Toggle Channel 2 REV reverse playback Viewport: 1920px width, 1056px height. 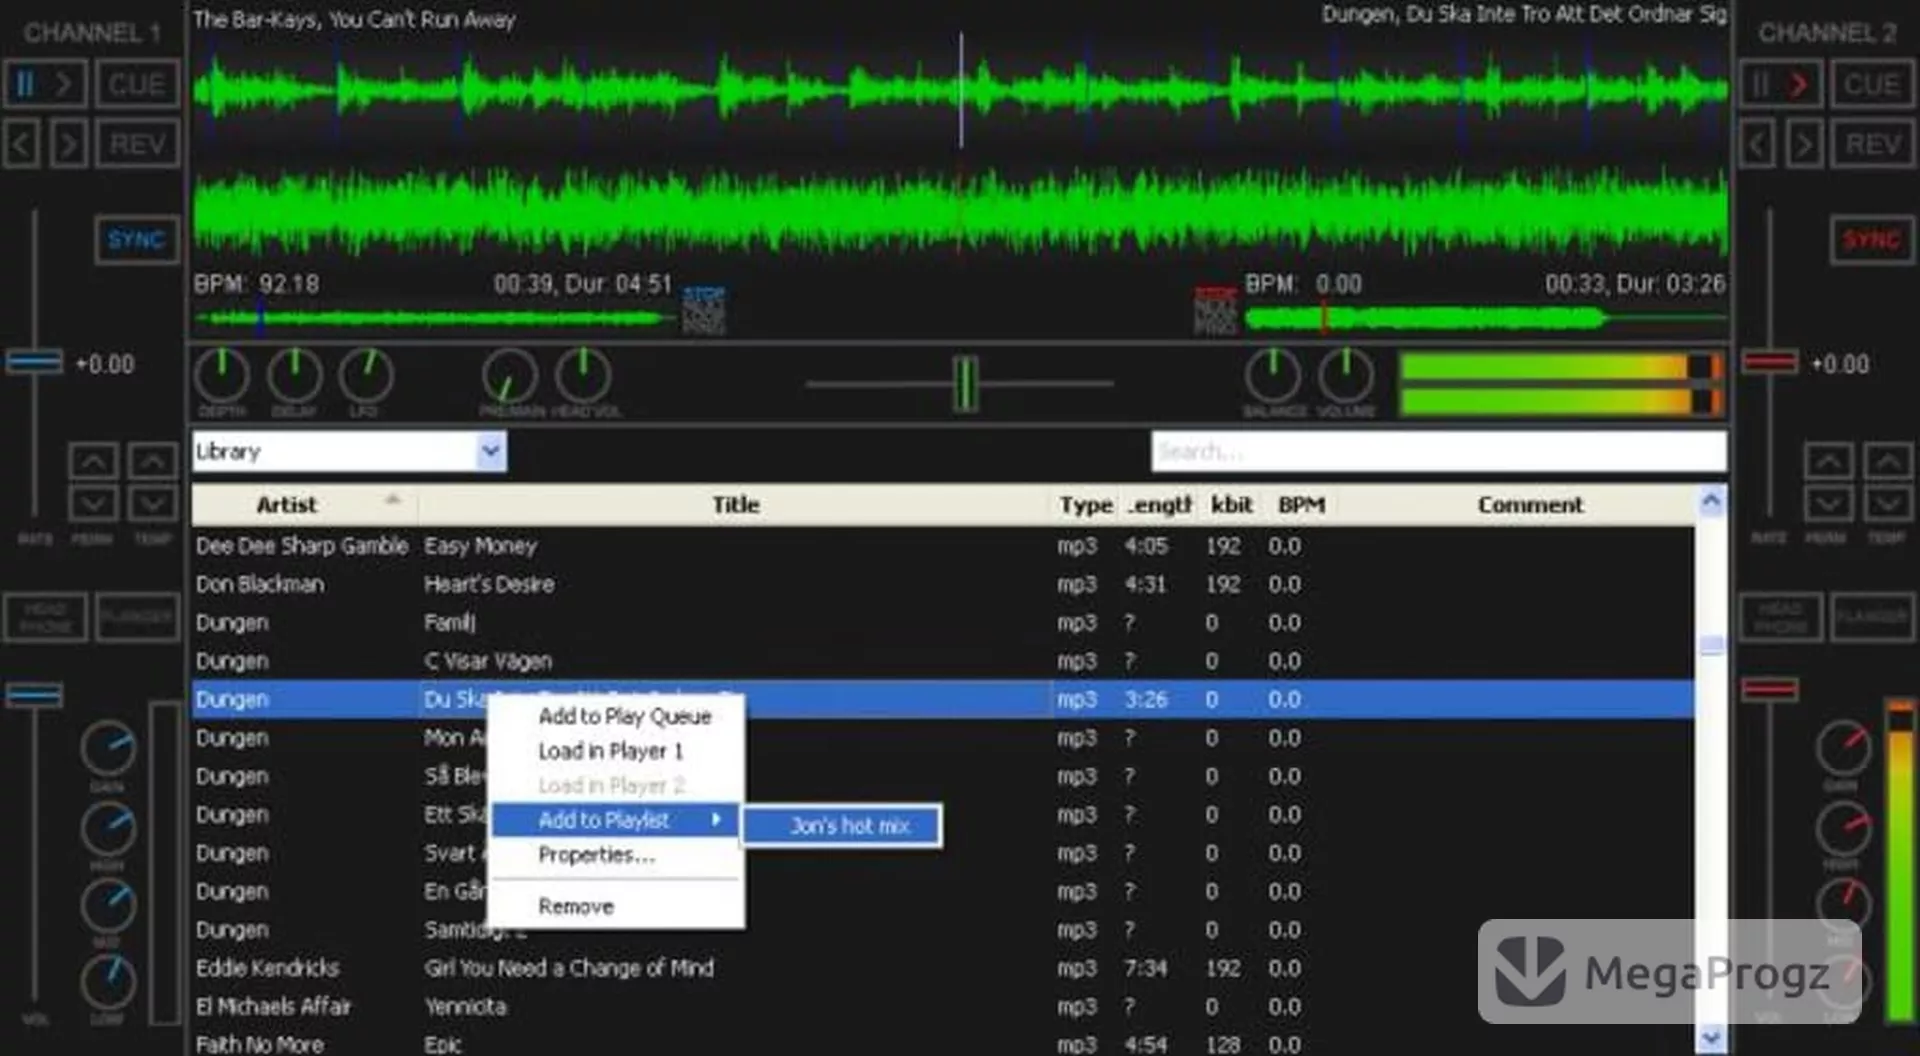pyautogui.click(x=1873, y=144)
